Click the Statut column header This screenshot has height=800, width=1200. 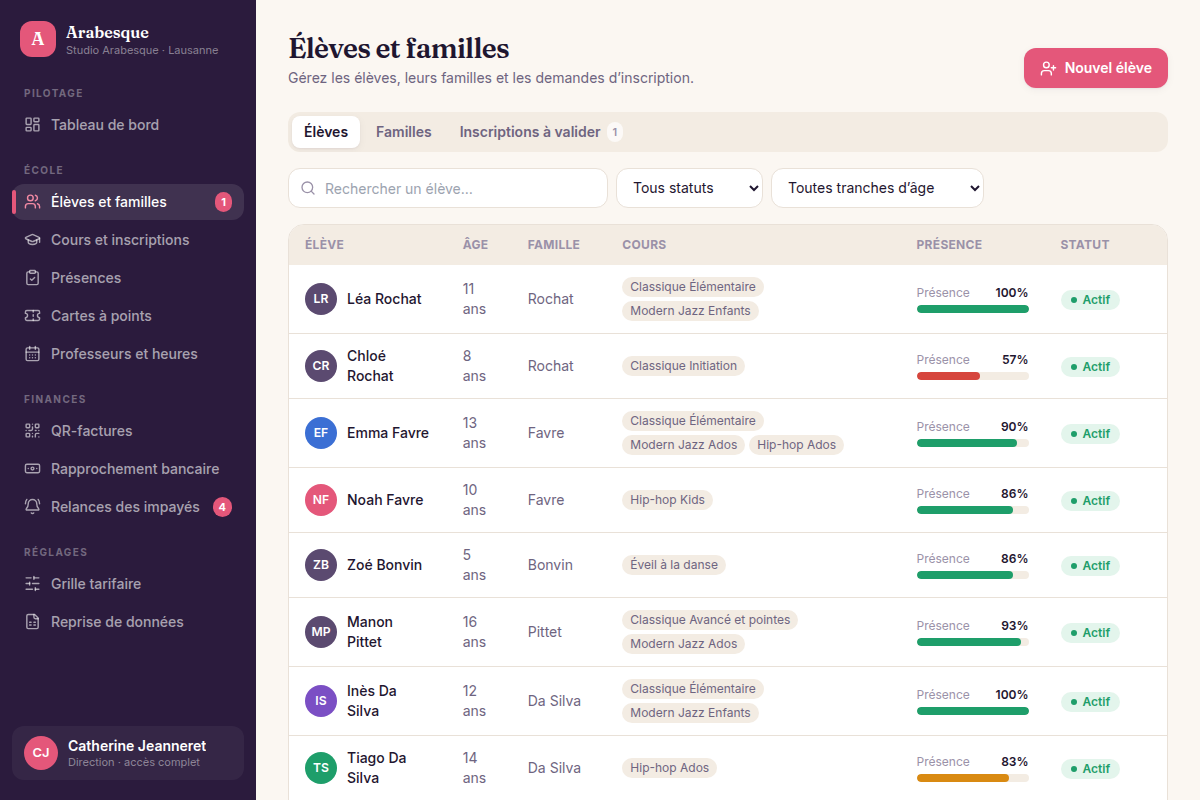click(1085, 245)
